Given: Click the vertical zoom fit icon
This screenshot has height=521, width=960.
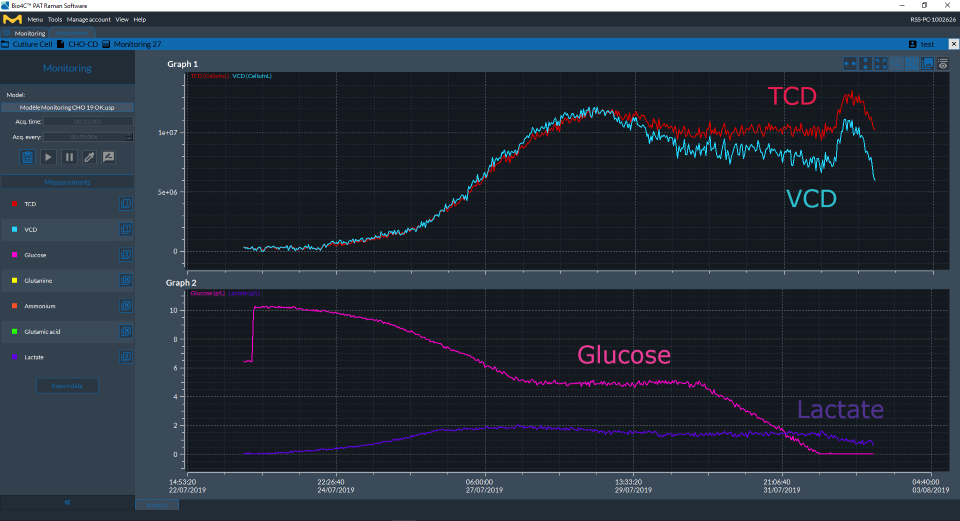Looking at the screenshot, I should [865, 64].
